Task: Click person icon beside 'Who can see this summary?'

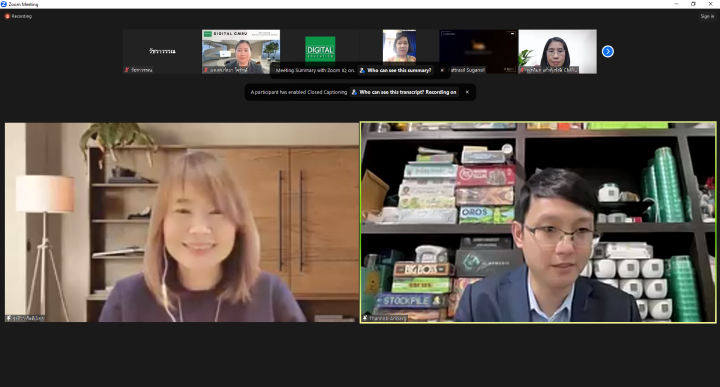Action: [362, 70]
